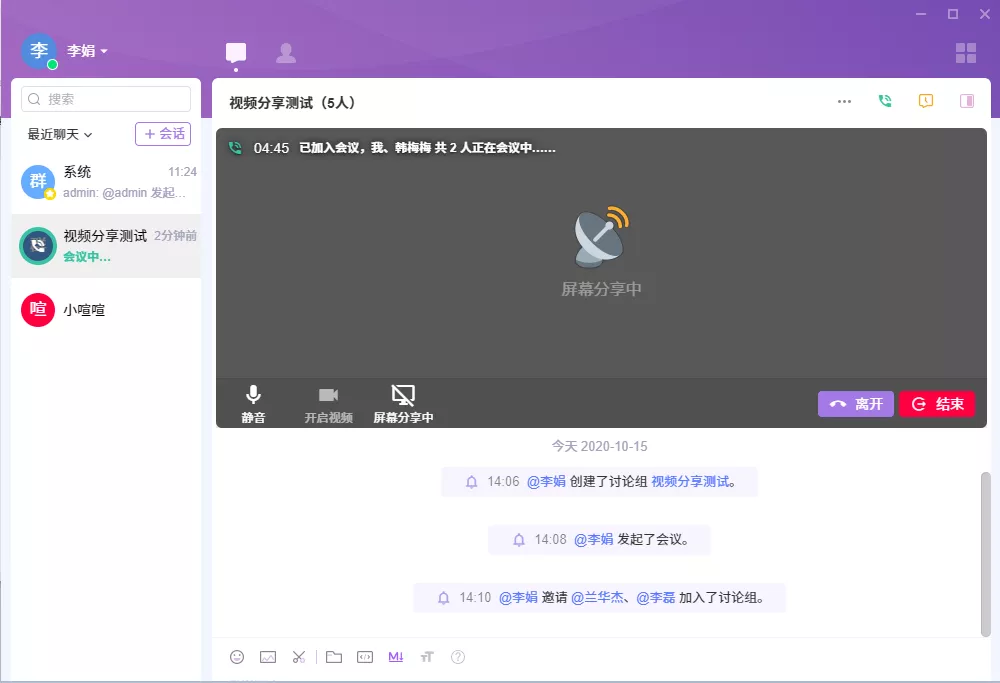End the meeting with 结束 button
1000x683 pixels.
[937, 404]
